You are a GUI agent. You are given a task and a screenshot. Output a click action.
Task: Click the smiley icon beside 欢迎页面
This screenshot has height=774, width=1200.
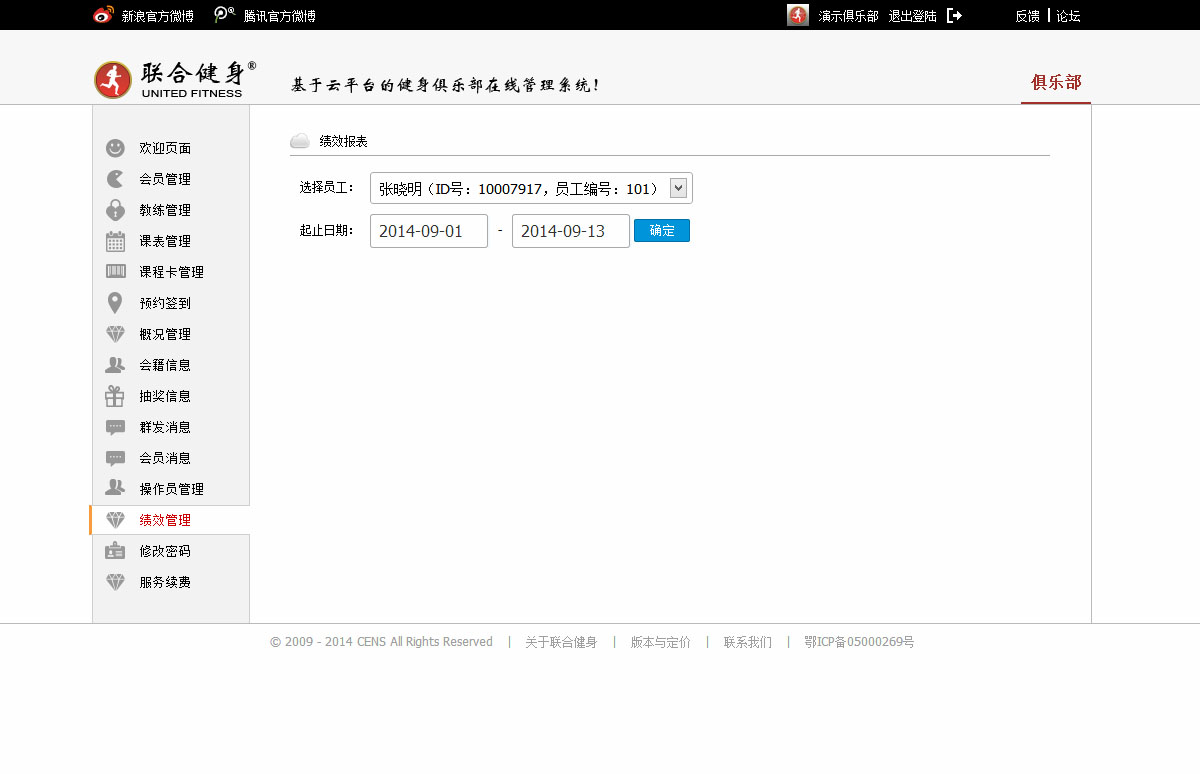[115, 148]
